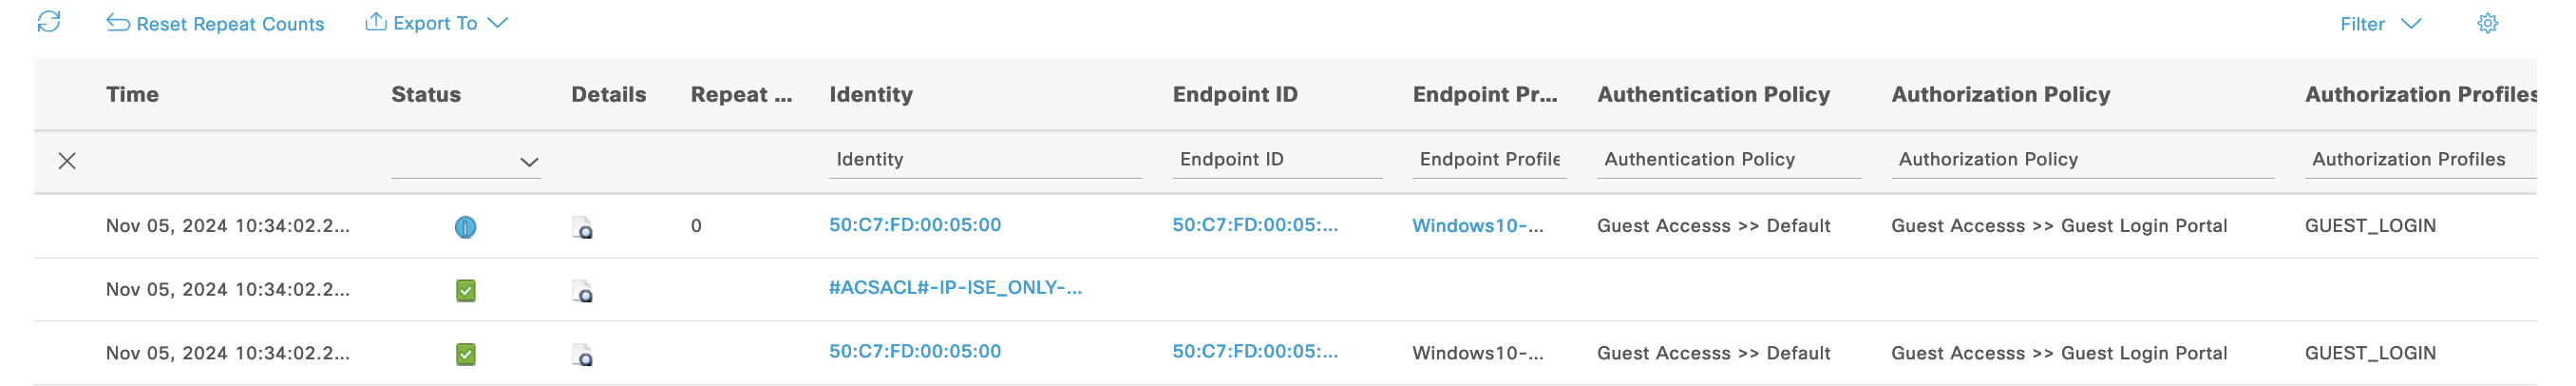This screenshot has width=2576, height=386.
Task: Sort by the Authorization Policy column header
Action: click(2000, 94)
